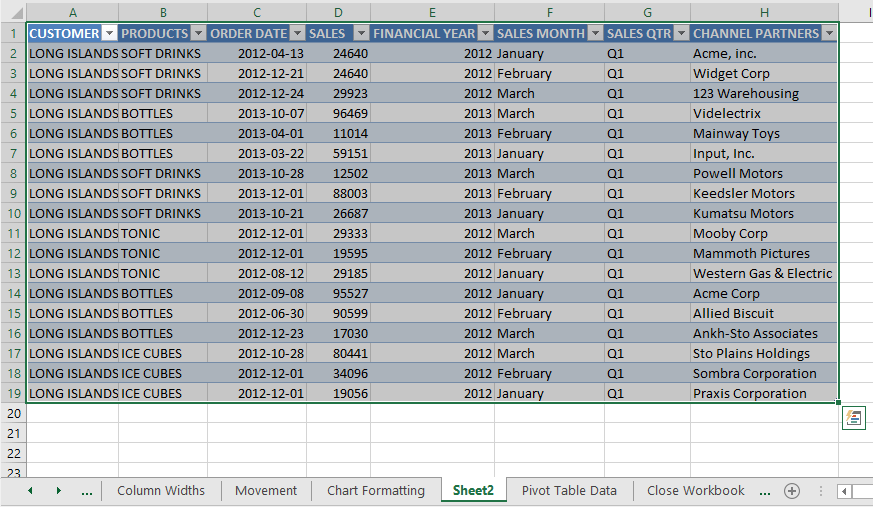Select column D header
This screenshot has height=507, width=873.
[339, 13]
